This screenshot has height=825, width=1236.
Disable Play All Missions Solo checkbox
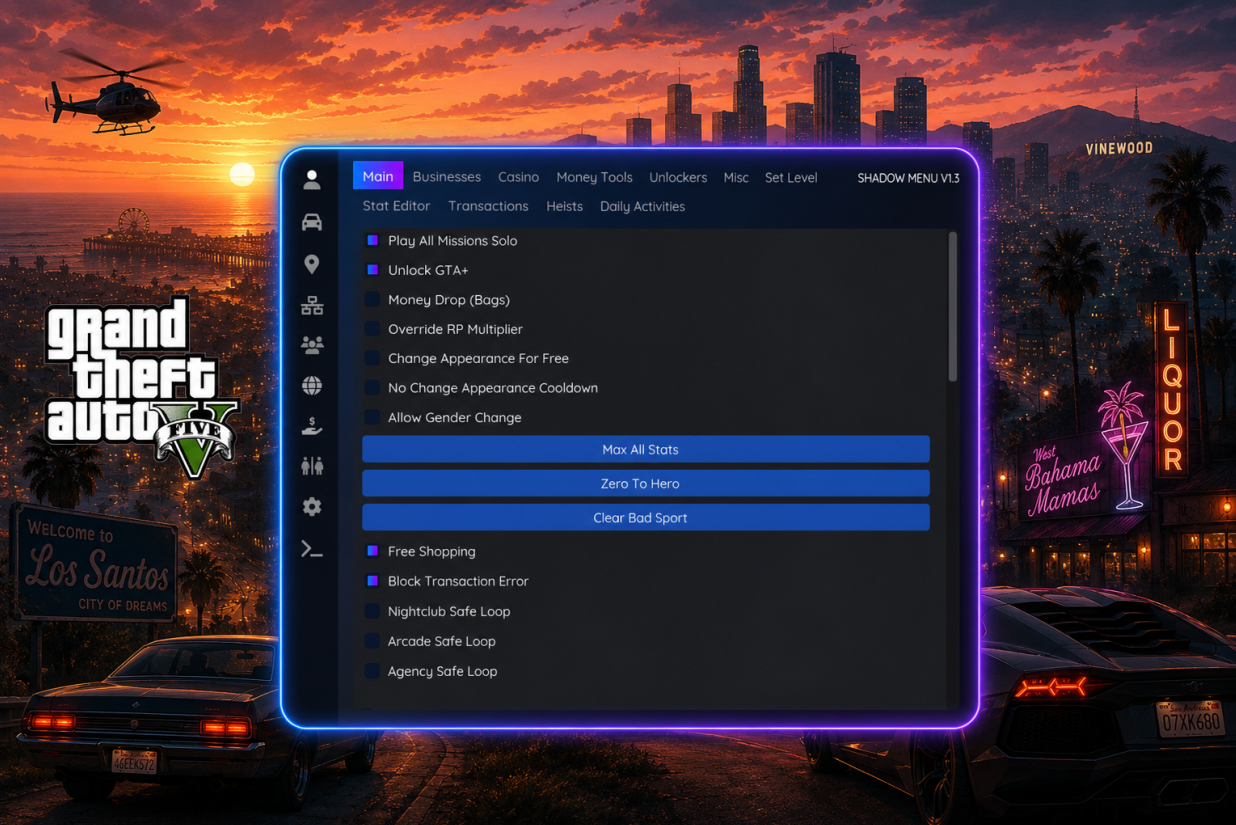pos(372,241)
